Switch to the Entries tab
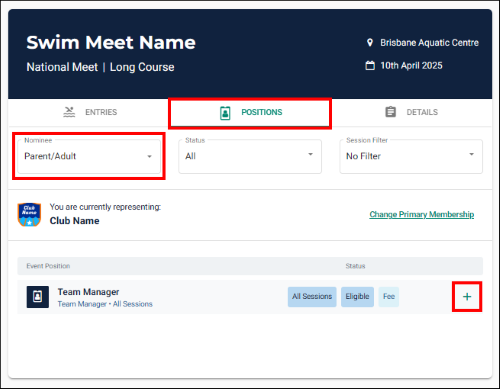Screen dimensions: 500x389 pos(89,112)
